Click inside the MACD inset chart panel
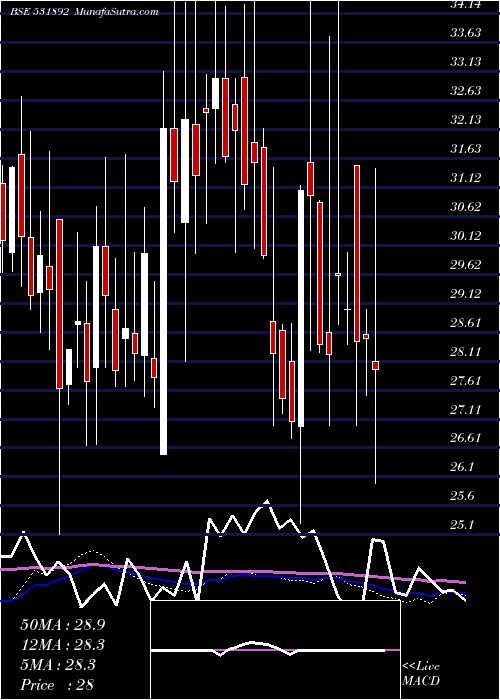 point(275,650)
